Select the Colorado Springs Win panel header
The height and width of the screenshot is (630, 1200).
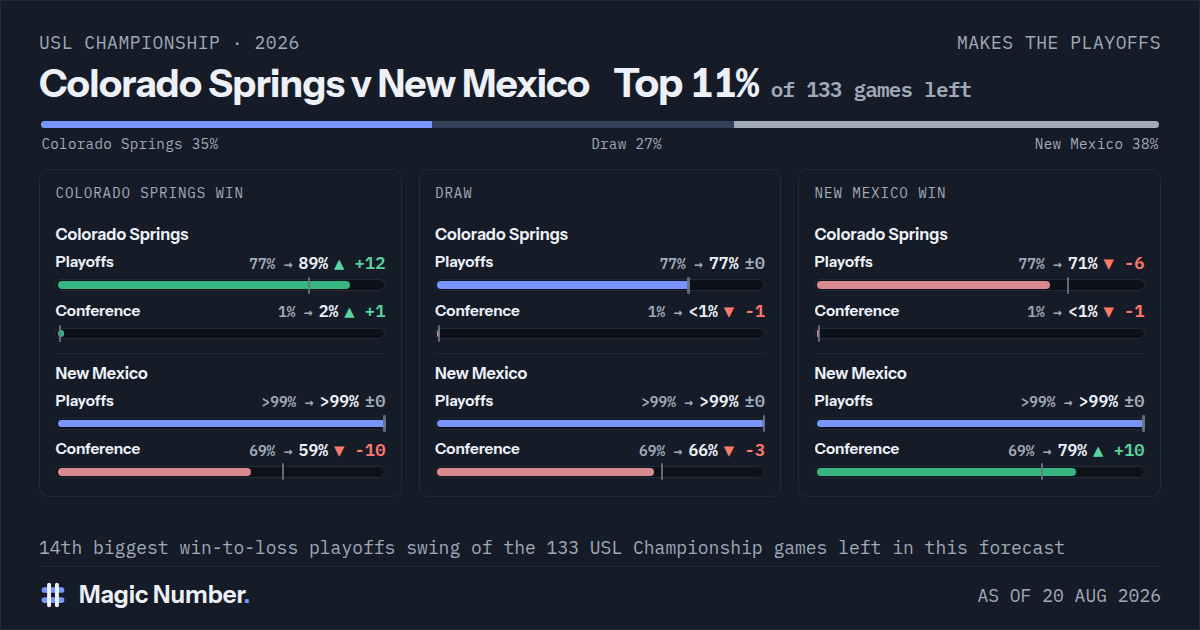pos(149,193)
